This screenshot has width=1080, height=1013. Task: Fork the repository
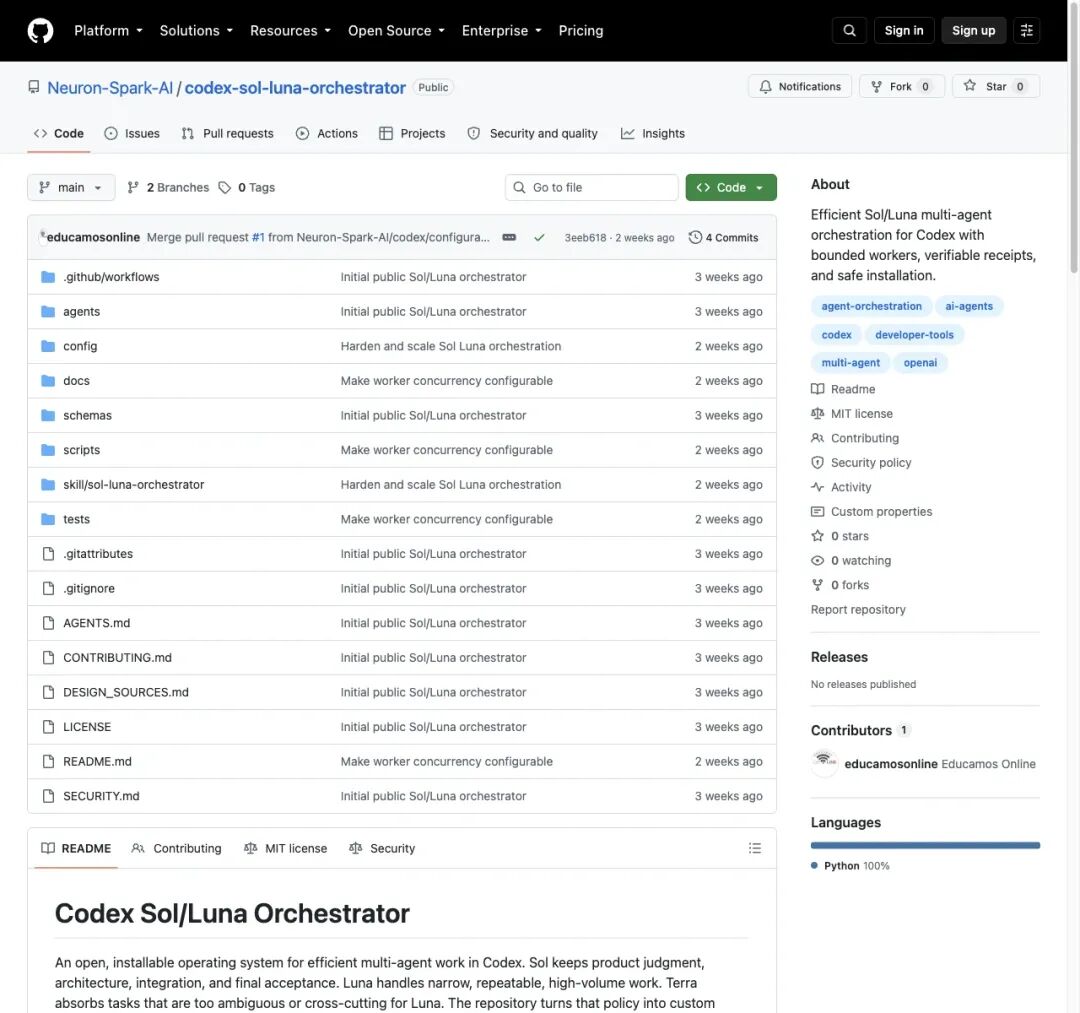point(901,86)
